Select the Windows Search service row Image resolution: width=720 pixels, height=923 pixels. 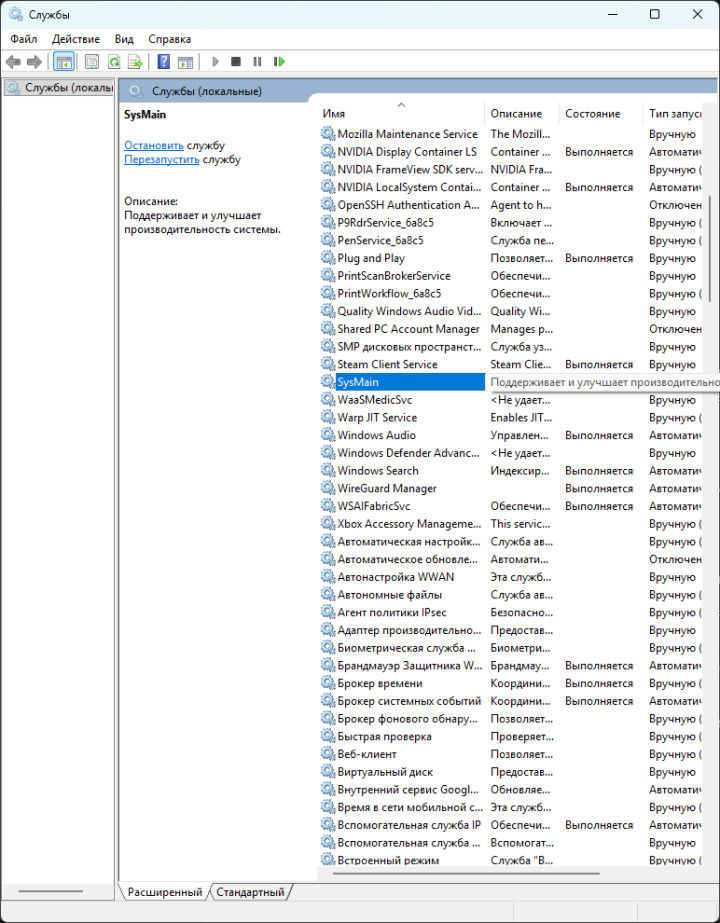tap(378, 471)
